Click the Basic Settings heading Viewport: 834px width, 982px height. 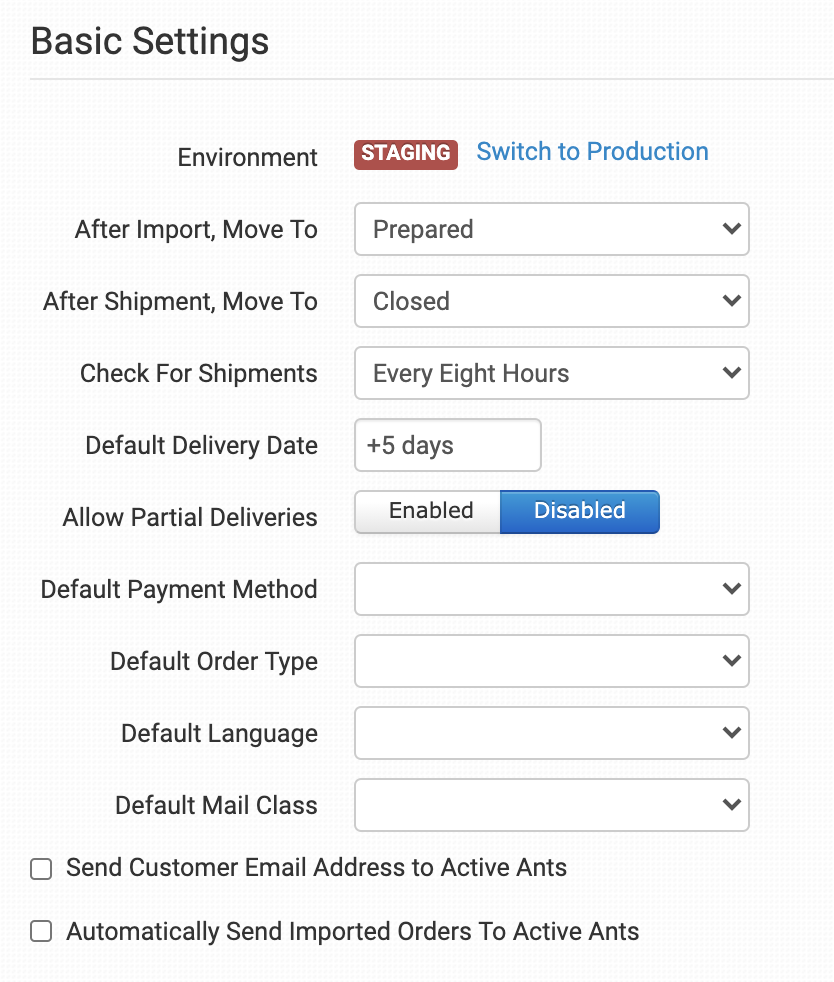[150, 43]
